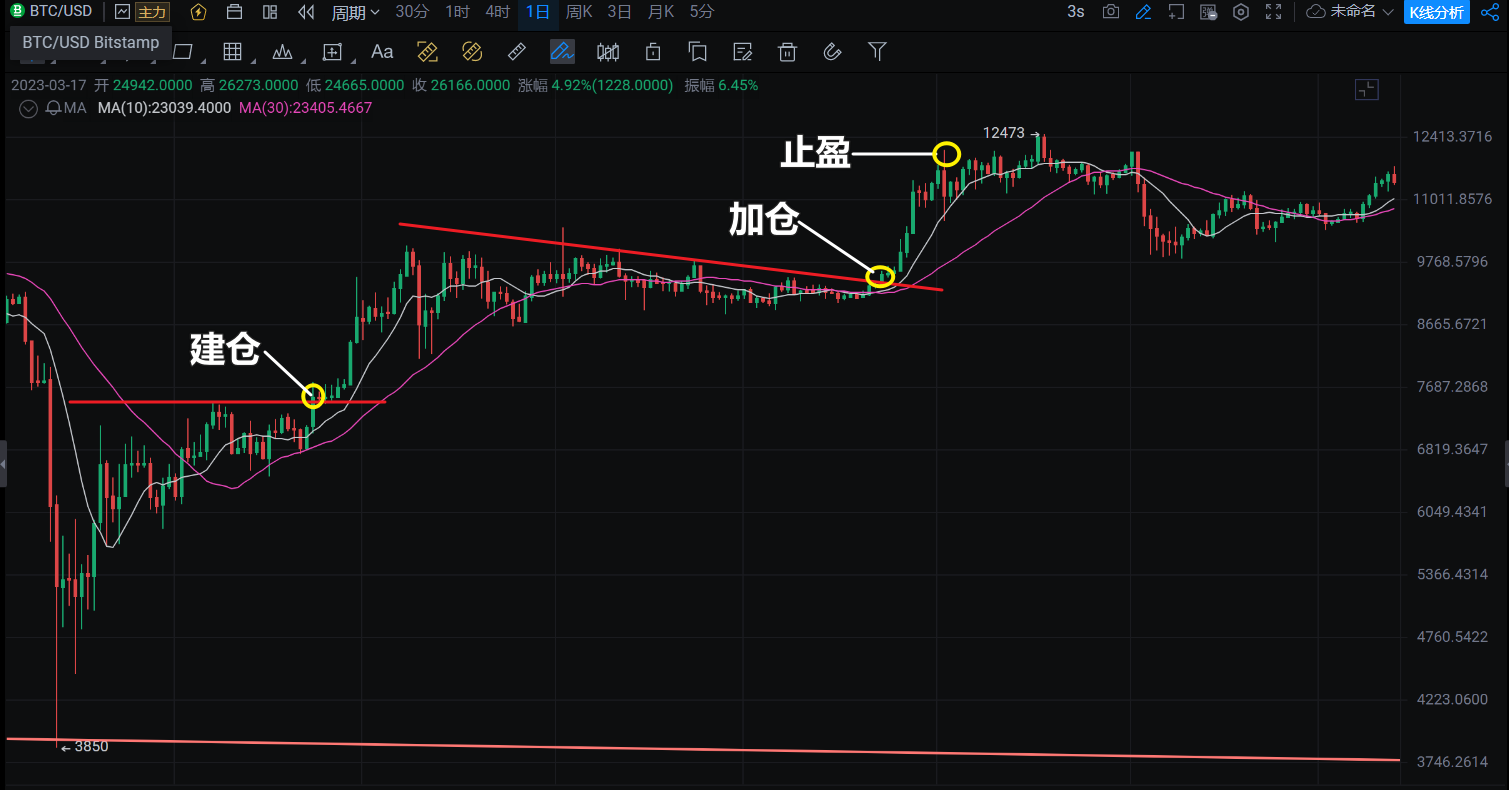This screenshot has height=790, width=1509.
Task: Click the 3s refresh interval setting
Action: pyautogui.click(x=1075, y=12)
